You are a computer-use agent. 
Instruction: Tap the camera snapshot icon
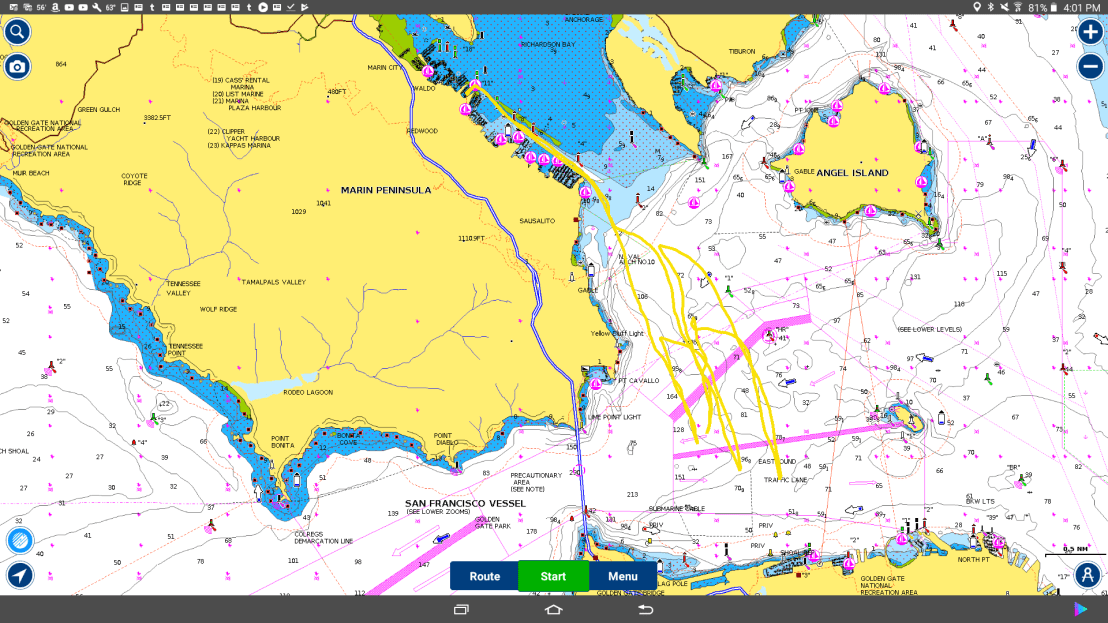tap(17, 67)
